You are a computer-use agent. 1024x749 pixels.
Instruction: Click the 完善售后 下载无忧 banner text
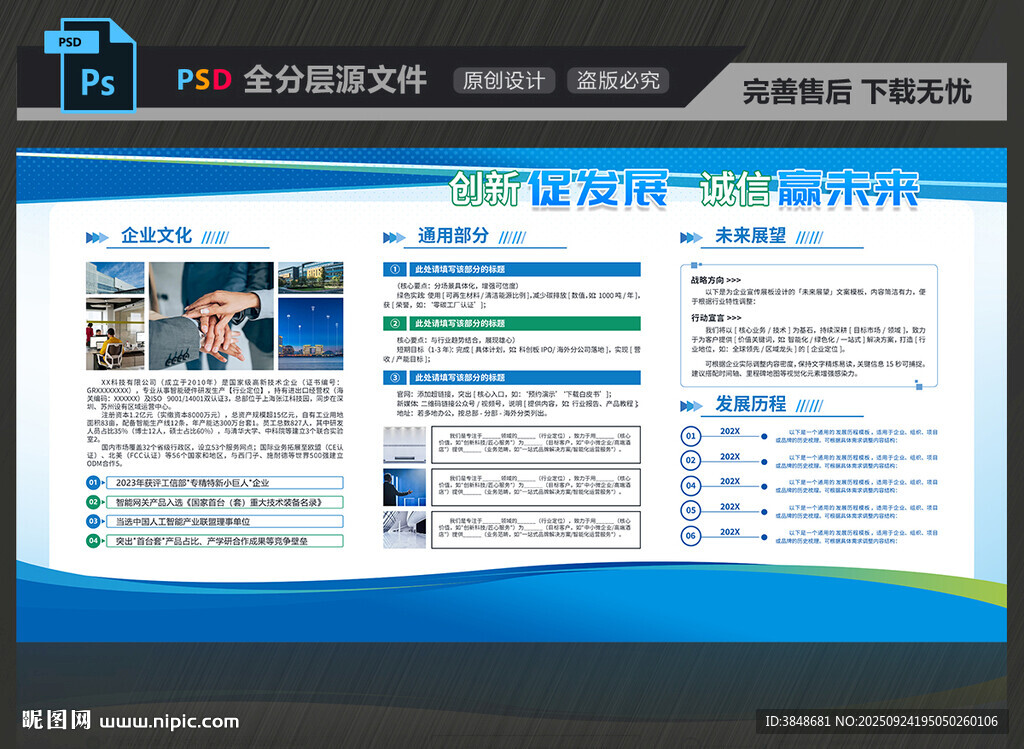tap(857, 91)
